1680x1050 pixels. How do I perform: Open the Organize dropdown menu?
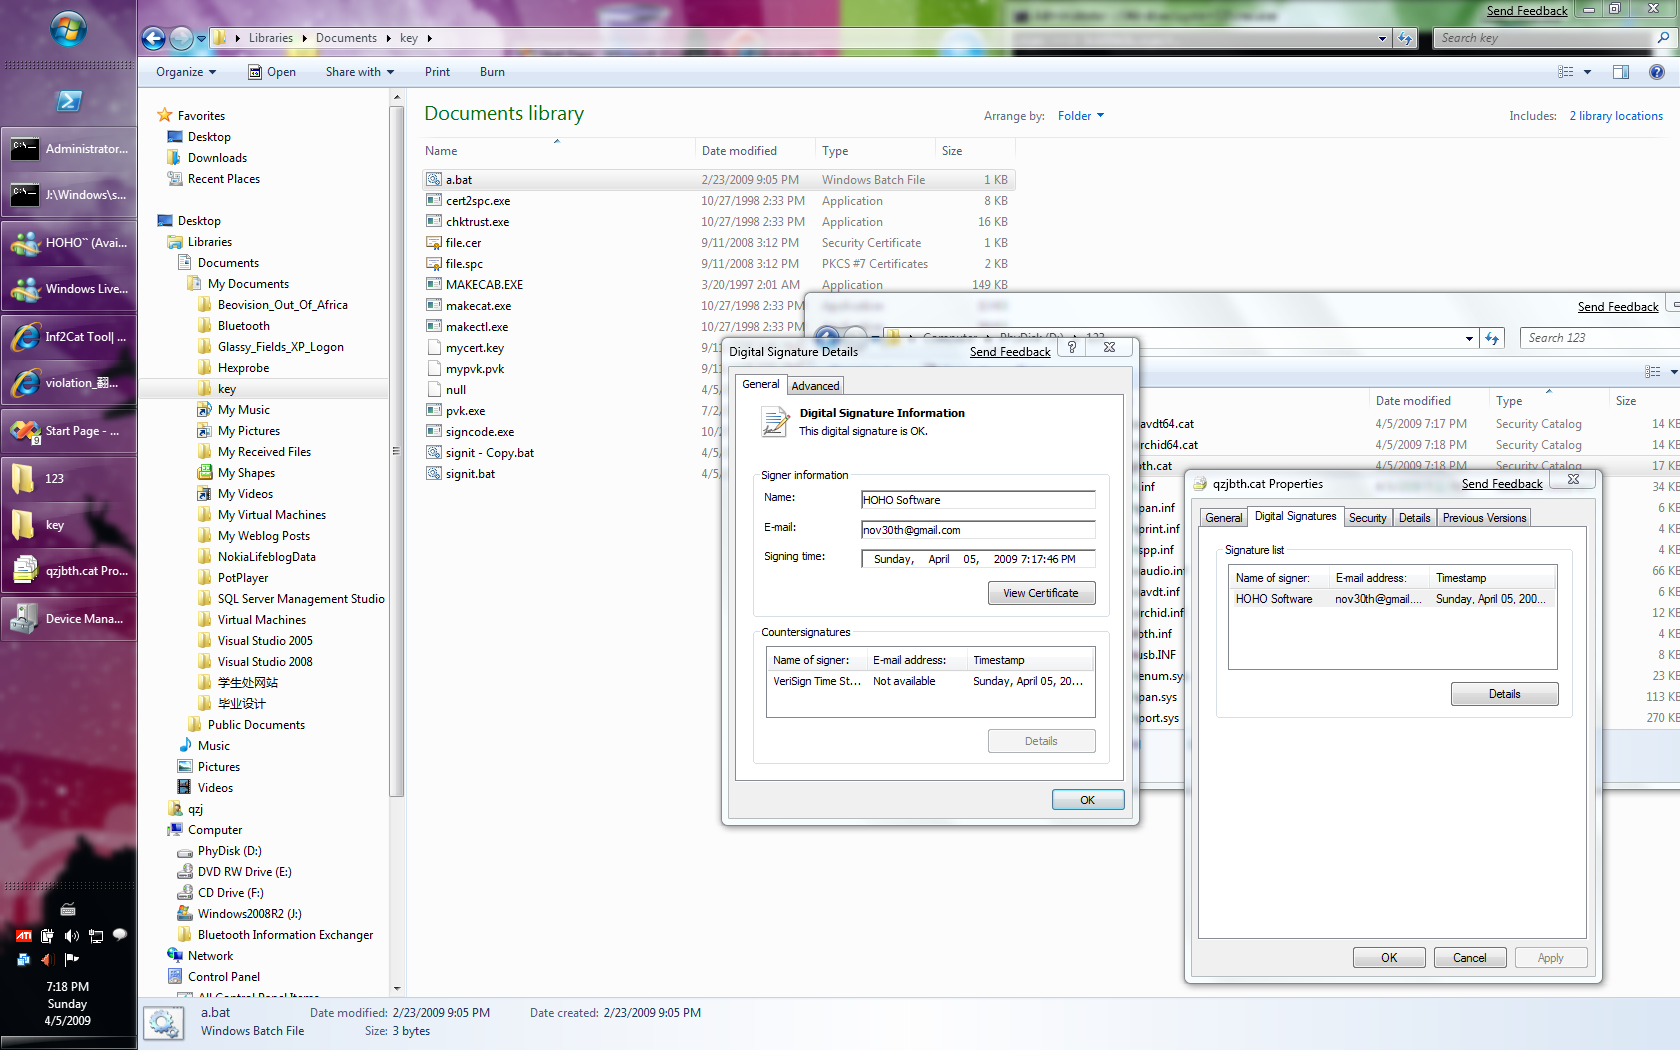pos(186,72)
